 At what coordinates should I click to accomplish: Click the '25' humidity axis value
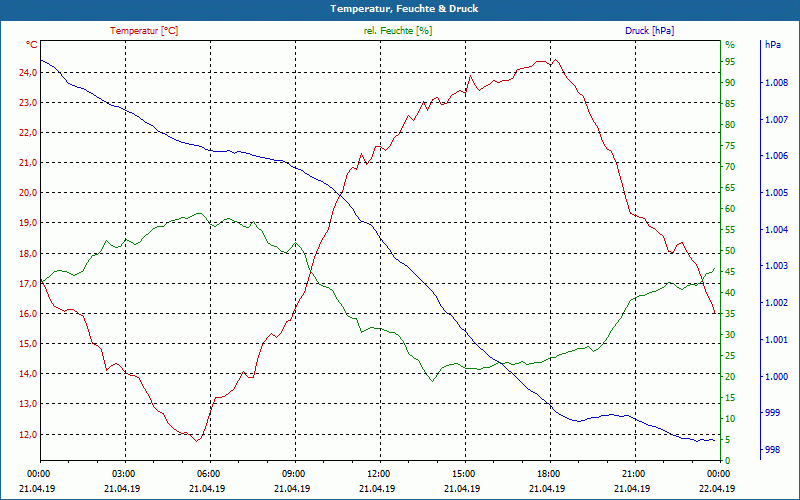pyautogui.click(x=730, y=356)
